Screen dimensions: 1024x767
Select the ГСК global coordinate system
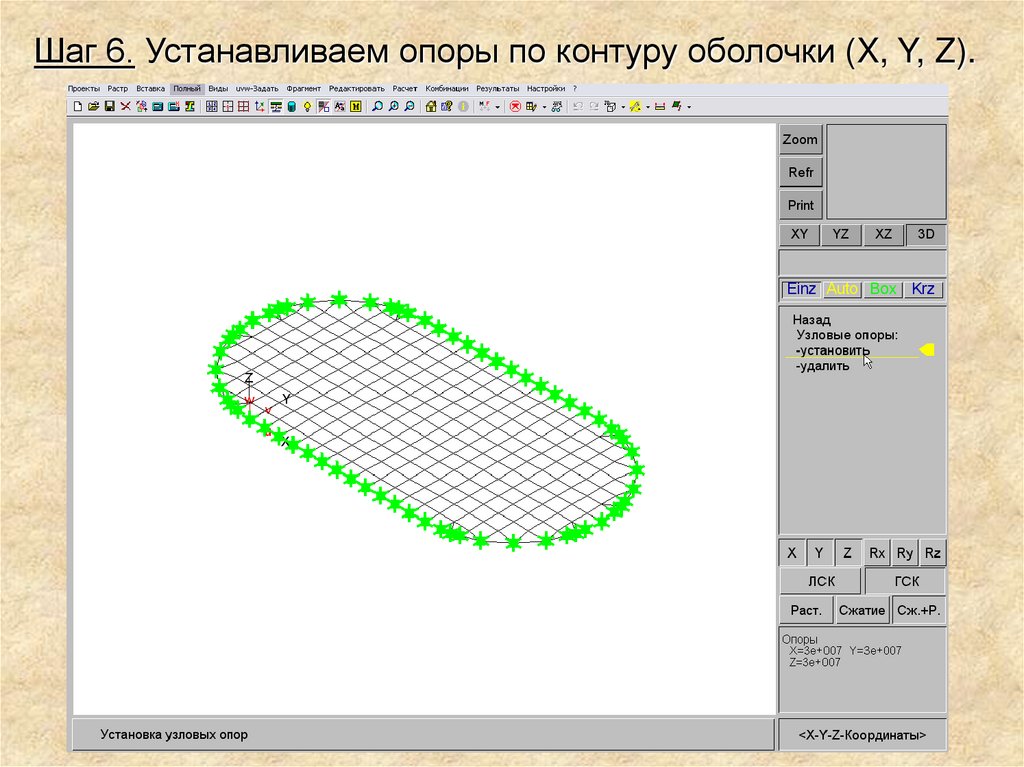coord(906,581)
